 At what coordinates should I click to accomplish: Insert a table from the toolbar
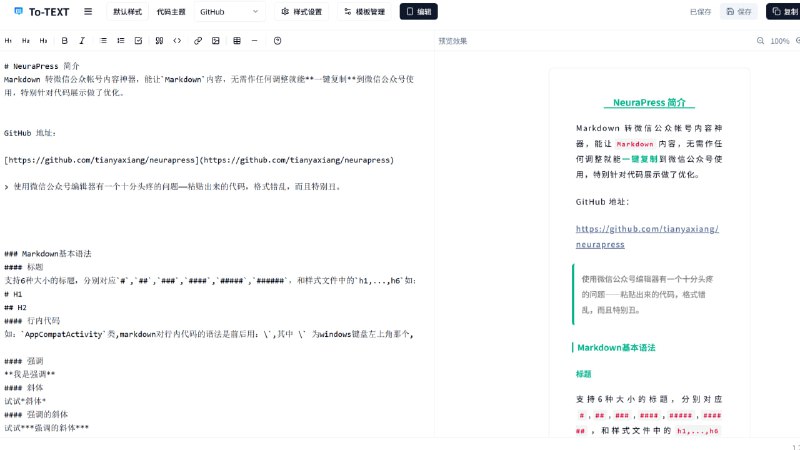click(237, 41)
